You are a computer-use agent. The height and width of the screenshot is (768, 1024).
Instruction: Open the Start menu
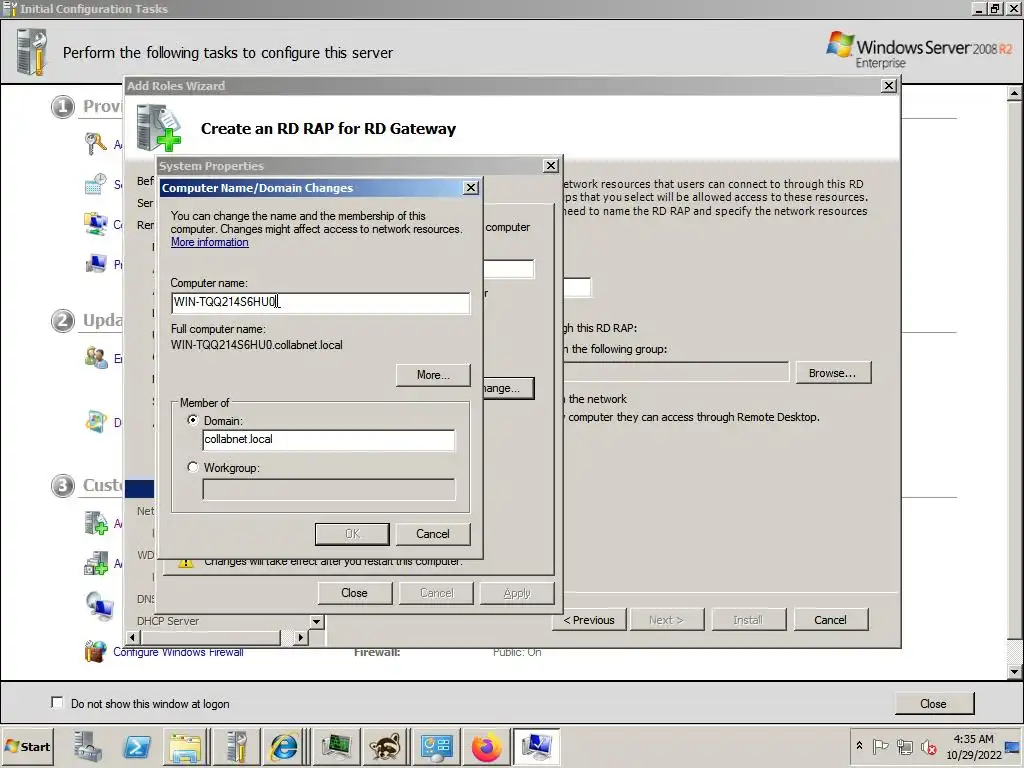27,746
